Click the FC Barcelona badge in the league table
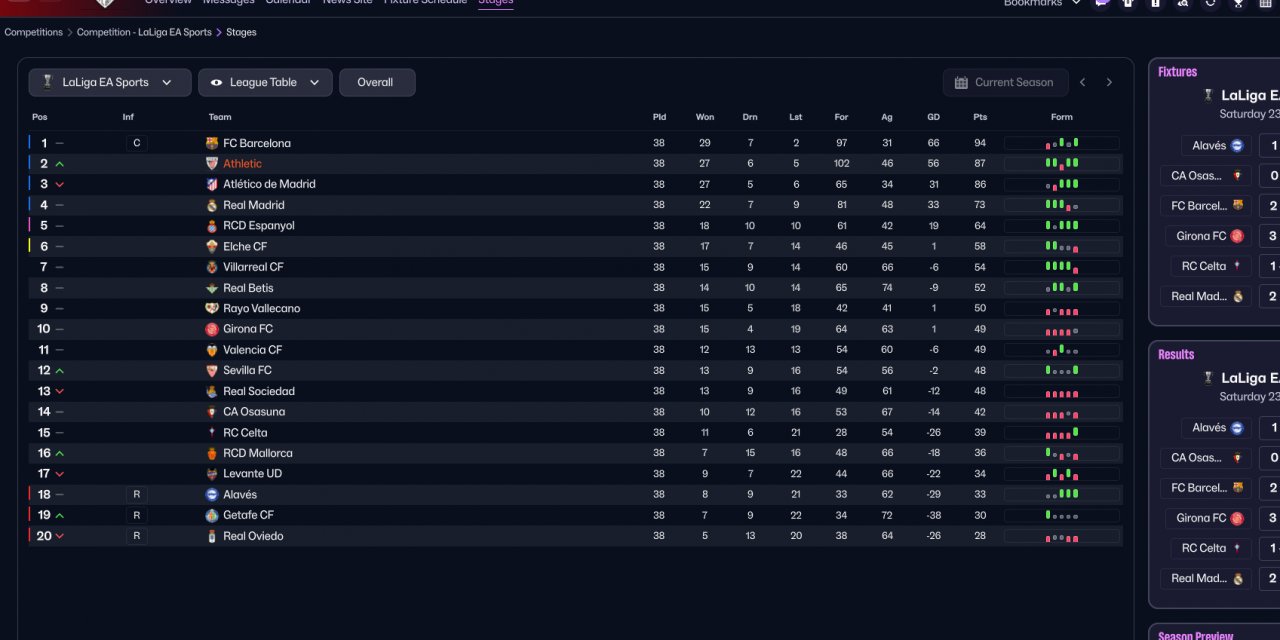This screenshot has width=1280, height=640. point(212,143)
